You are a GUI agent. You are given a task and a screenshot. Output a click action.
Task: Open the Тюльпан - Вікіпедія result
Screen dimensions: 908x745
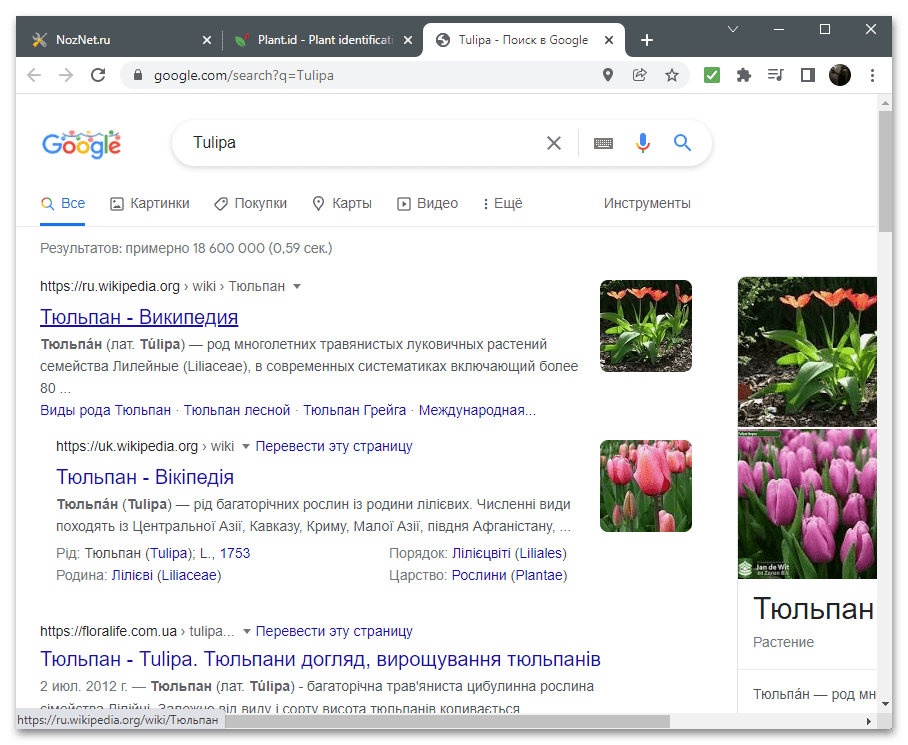[x=145, y=478]
